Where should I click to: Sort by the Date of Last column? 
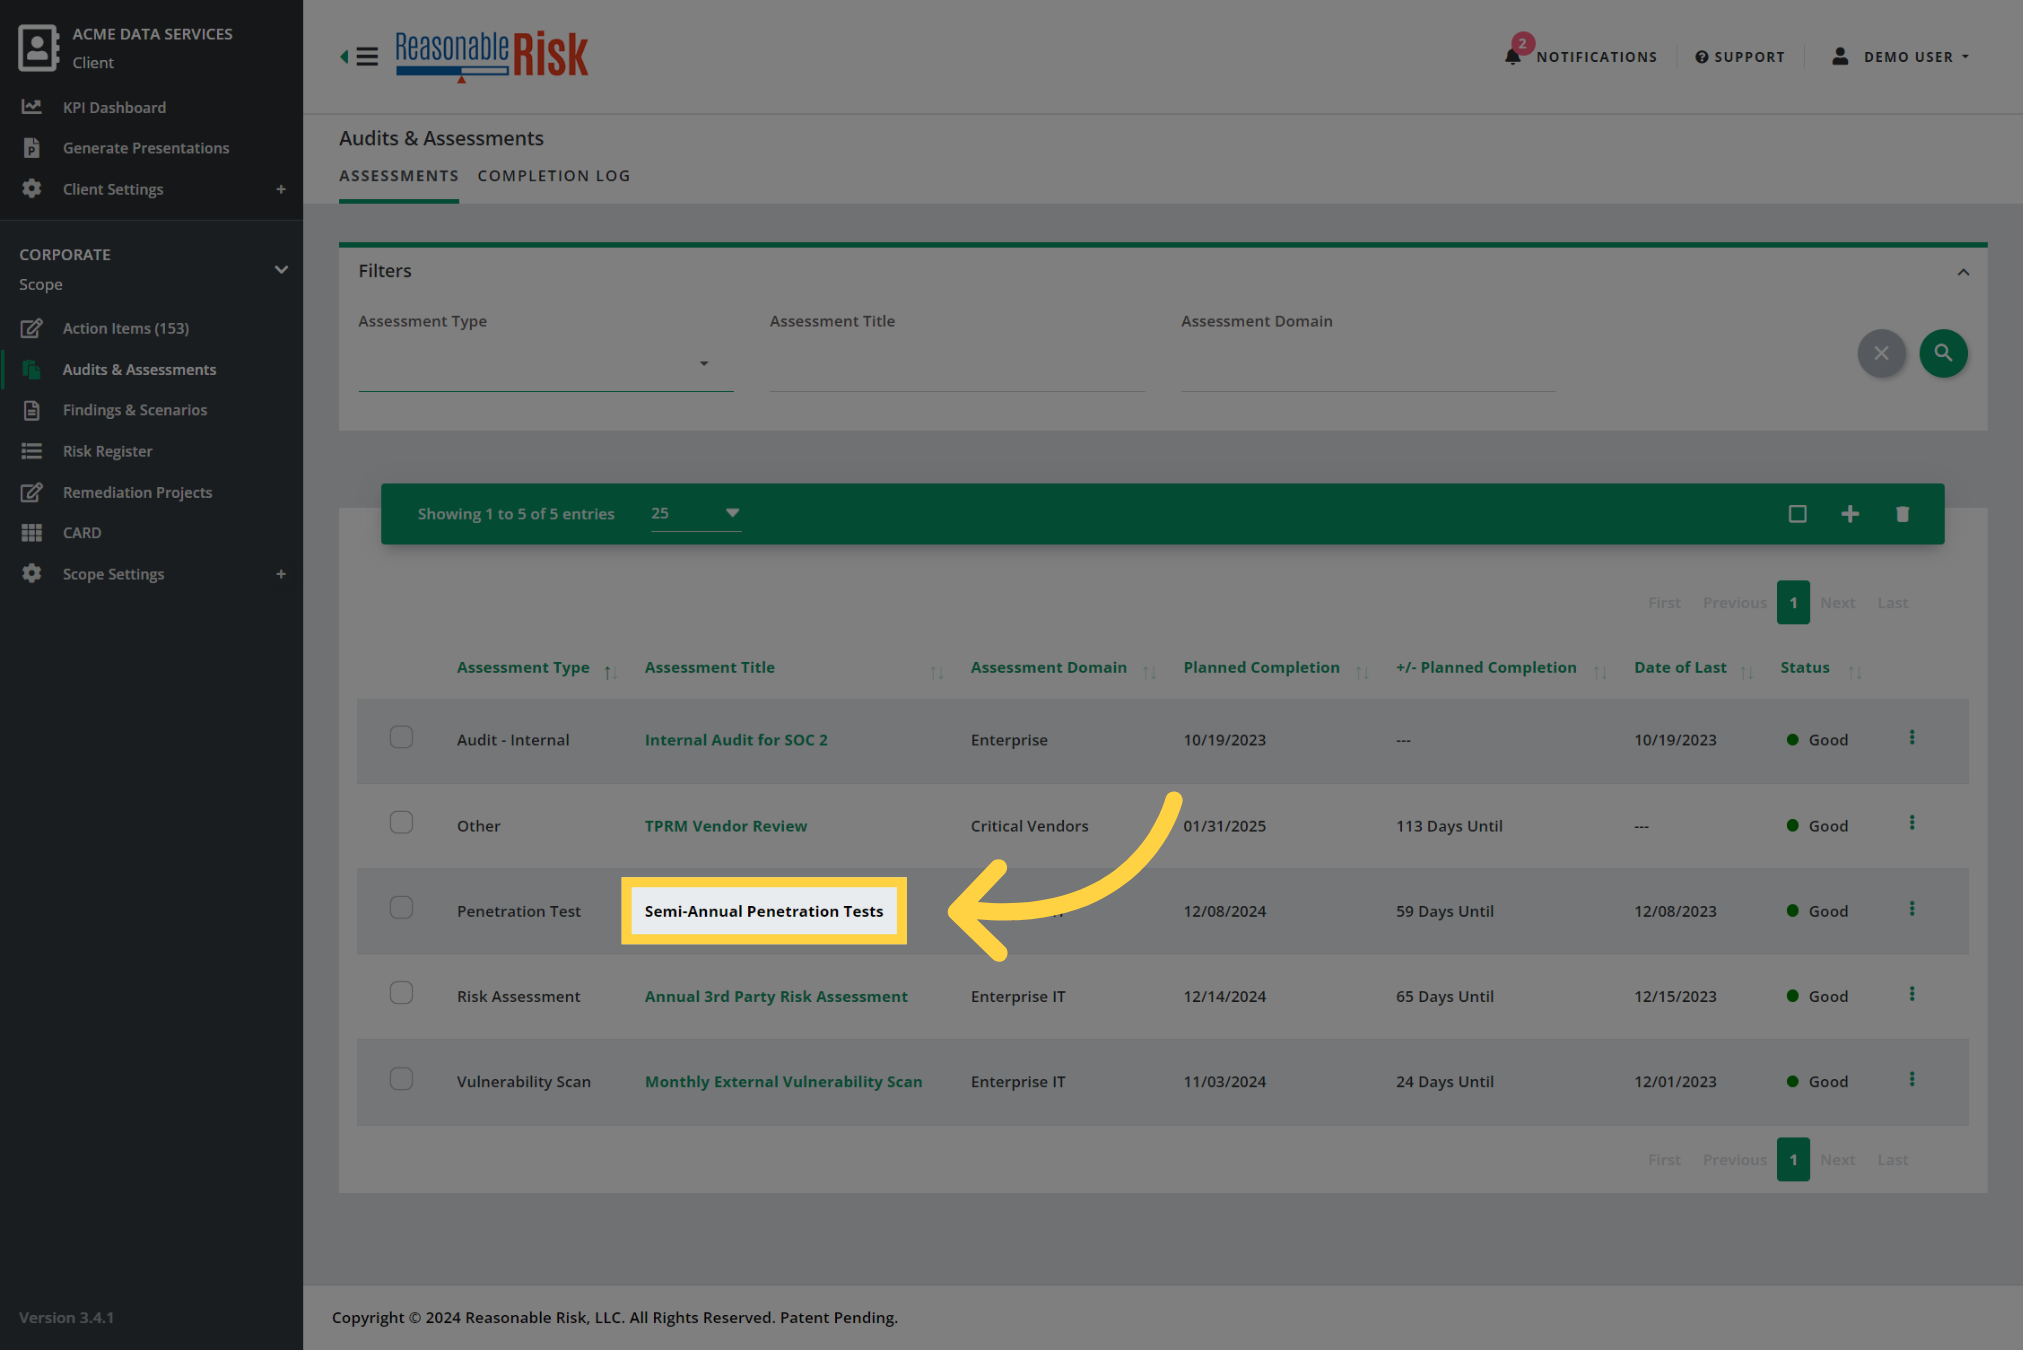tap(1680, 668)
